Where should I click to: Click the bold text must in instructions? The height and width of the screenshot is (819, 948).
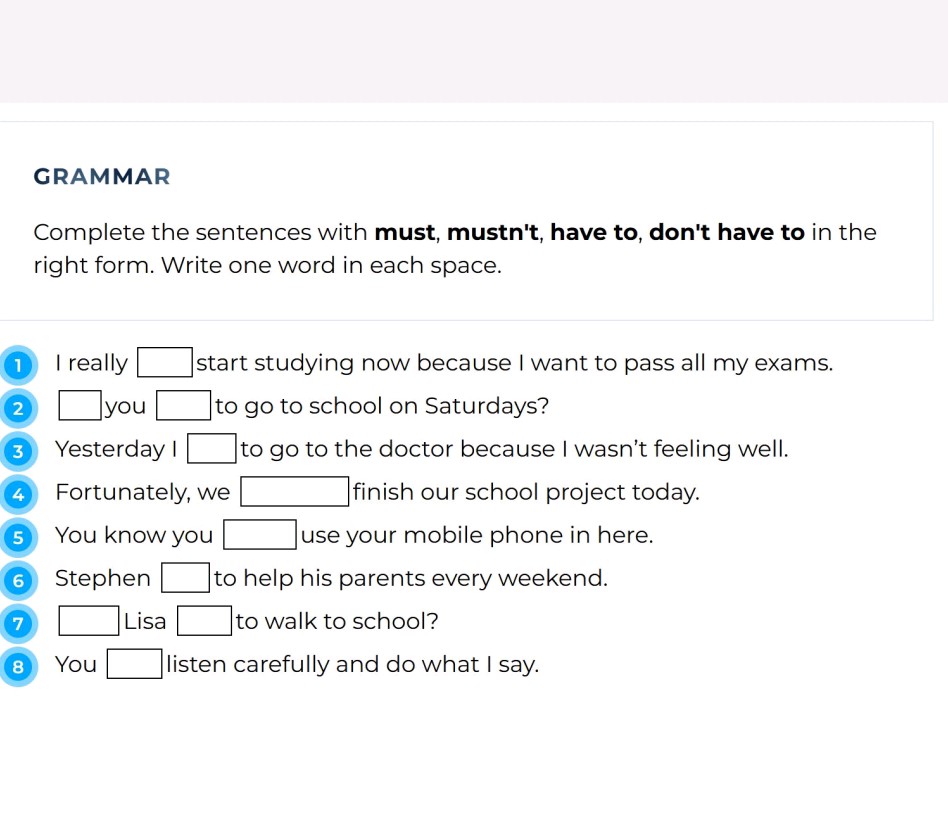tap(406, 232)
